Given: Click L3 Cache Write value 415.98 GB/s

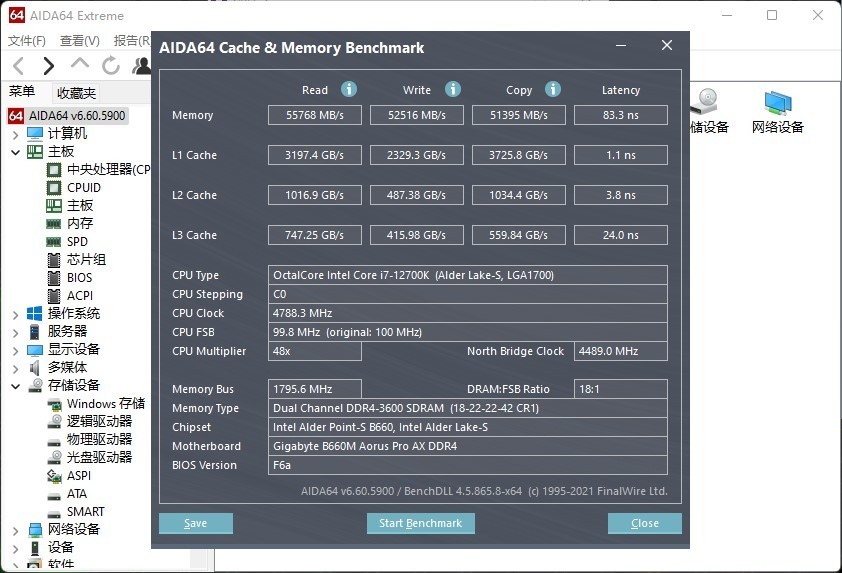Looking at the screenshot, I should tap(417, 235).
